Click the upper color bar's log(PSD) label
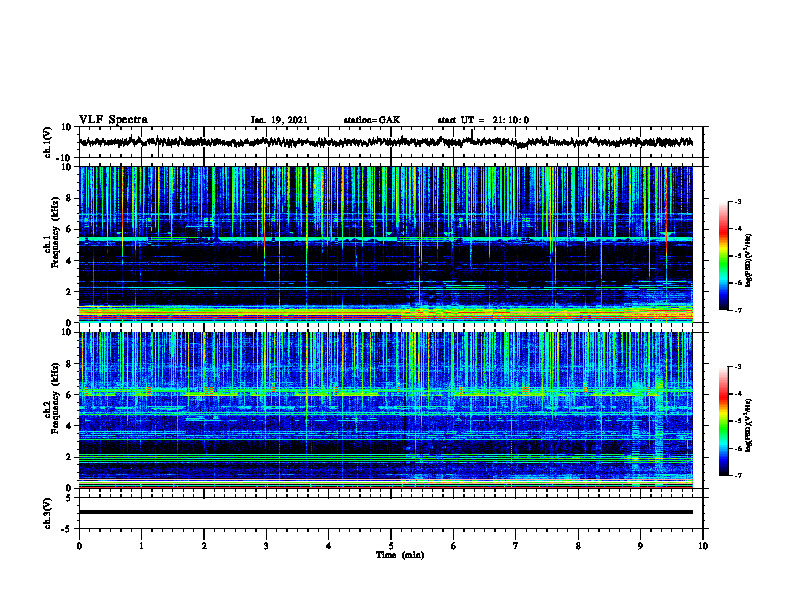Viewport: 792px width, 612px height. coord(749,260)
